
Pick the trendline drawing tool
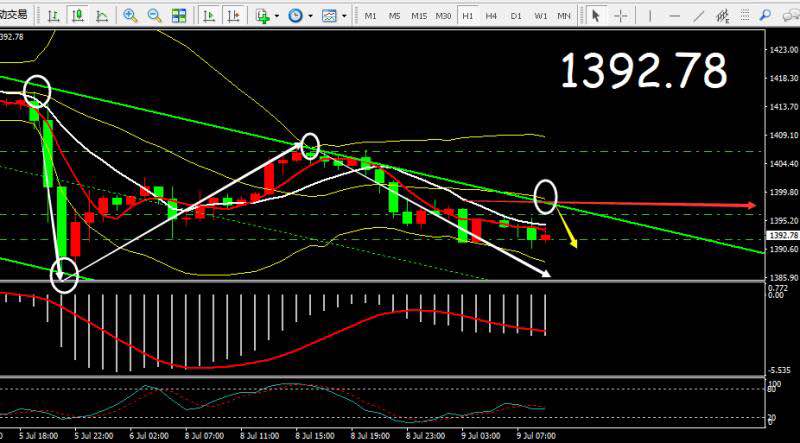click(698, 16)
